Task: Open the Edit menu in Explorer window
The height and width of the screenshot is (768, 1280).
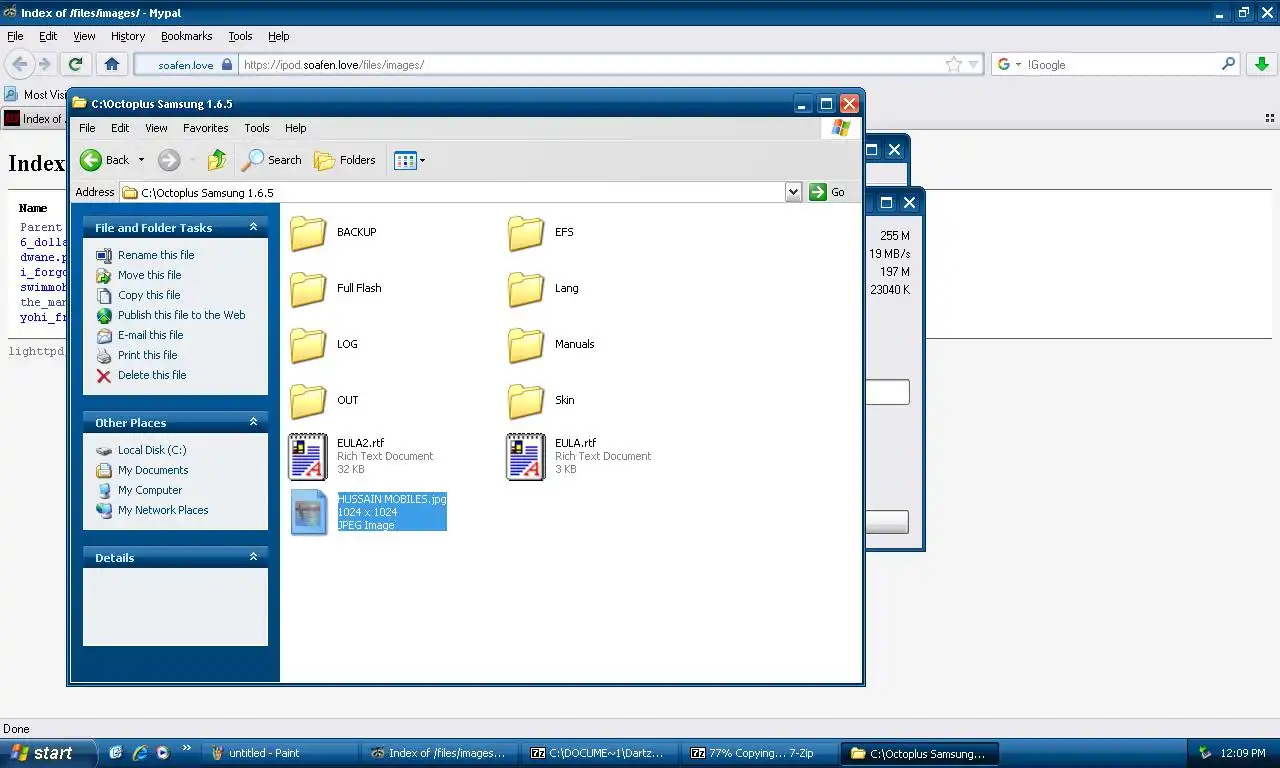Action: coord(120,128)
